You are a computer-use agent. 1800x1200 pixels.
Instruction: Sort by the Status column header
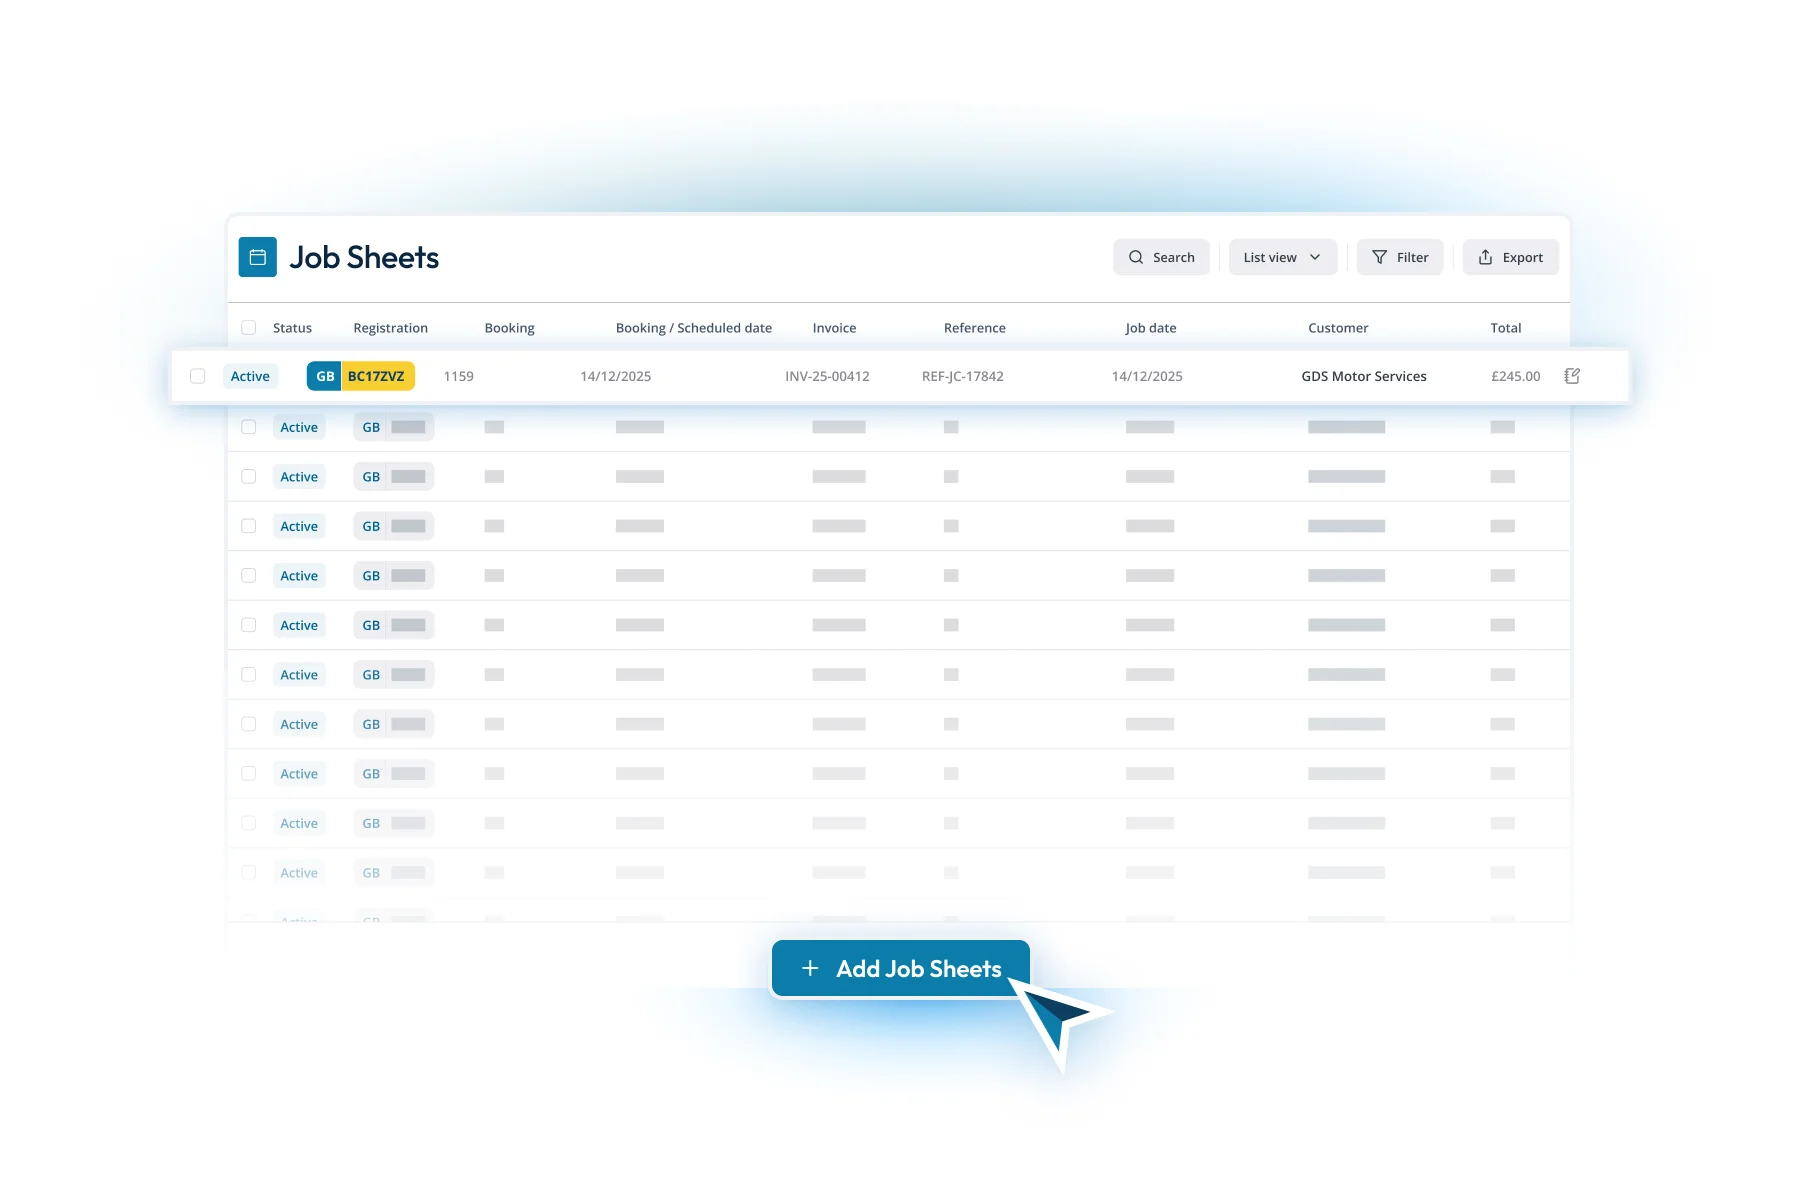292,328
